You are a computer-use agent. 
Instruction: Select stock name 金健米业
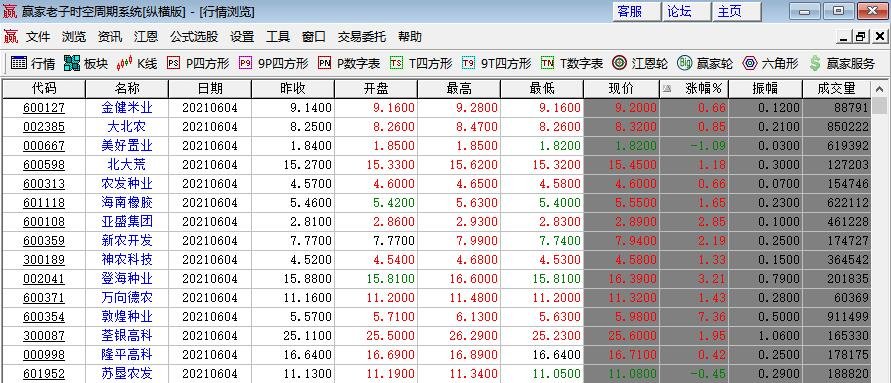(127, 107)
